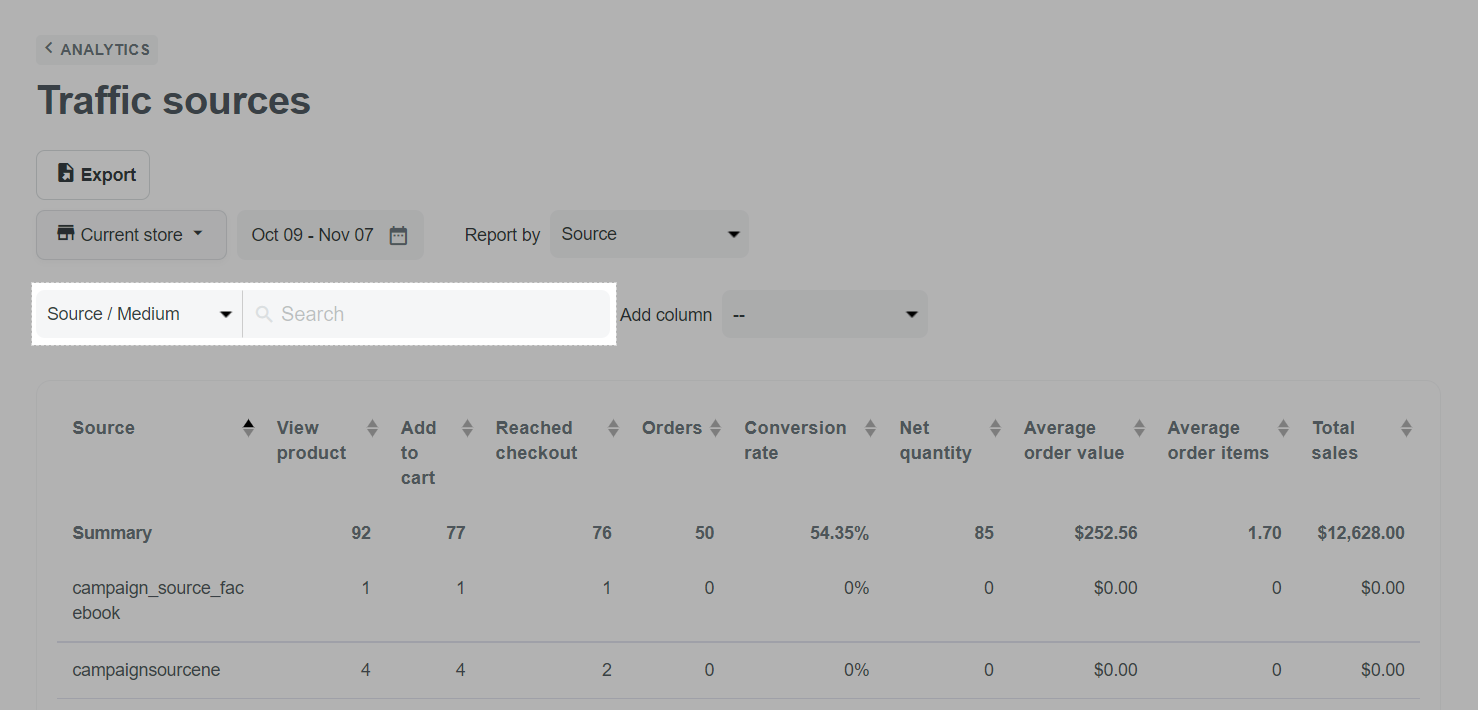Click the file icon on Export button
The height and width of the screenshot is (710, 1478).
tap(66, 173)
